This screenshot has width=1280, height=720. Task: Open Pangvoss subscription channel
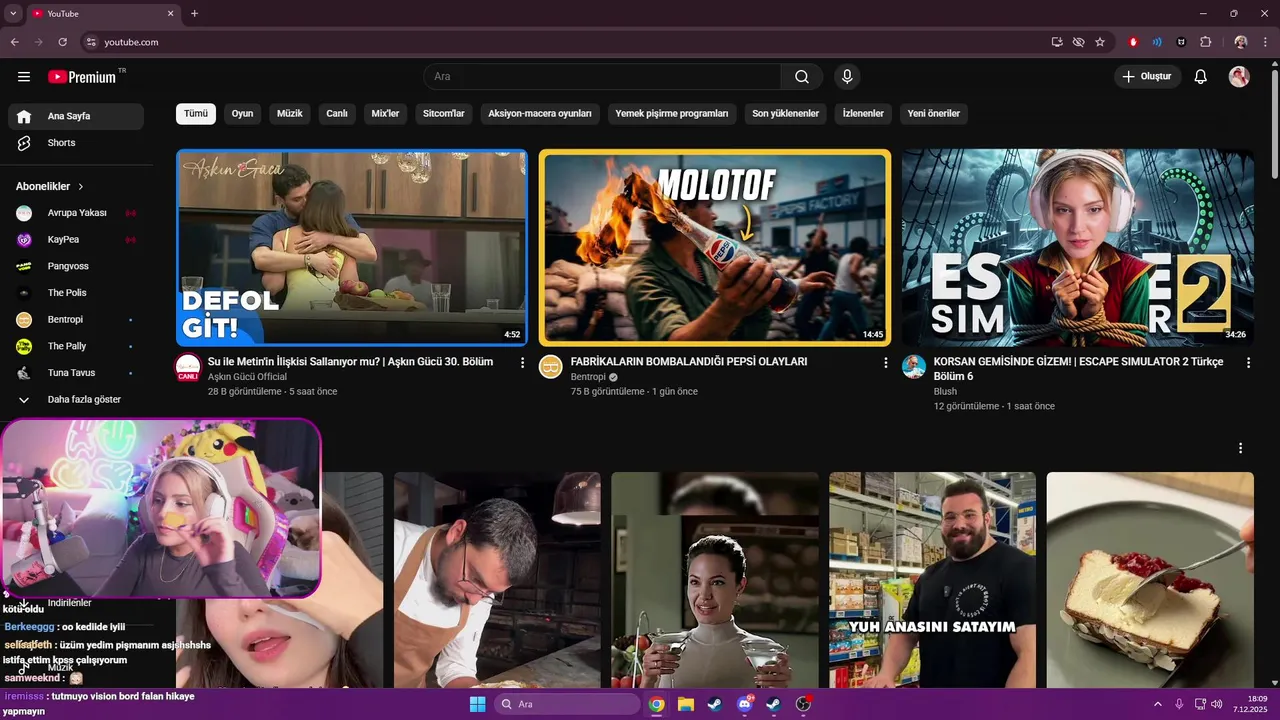76,266
